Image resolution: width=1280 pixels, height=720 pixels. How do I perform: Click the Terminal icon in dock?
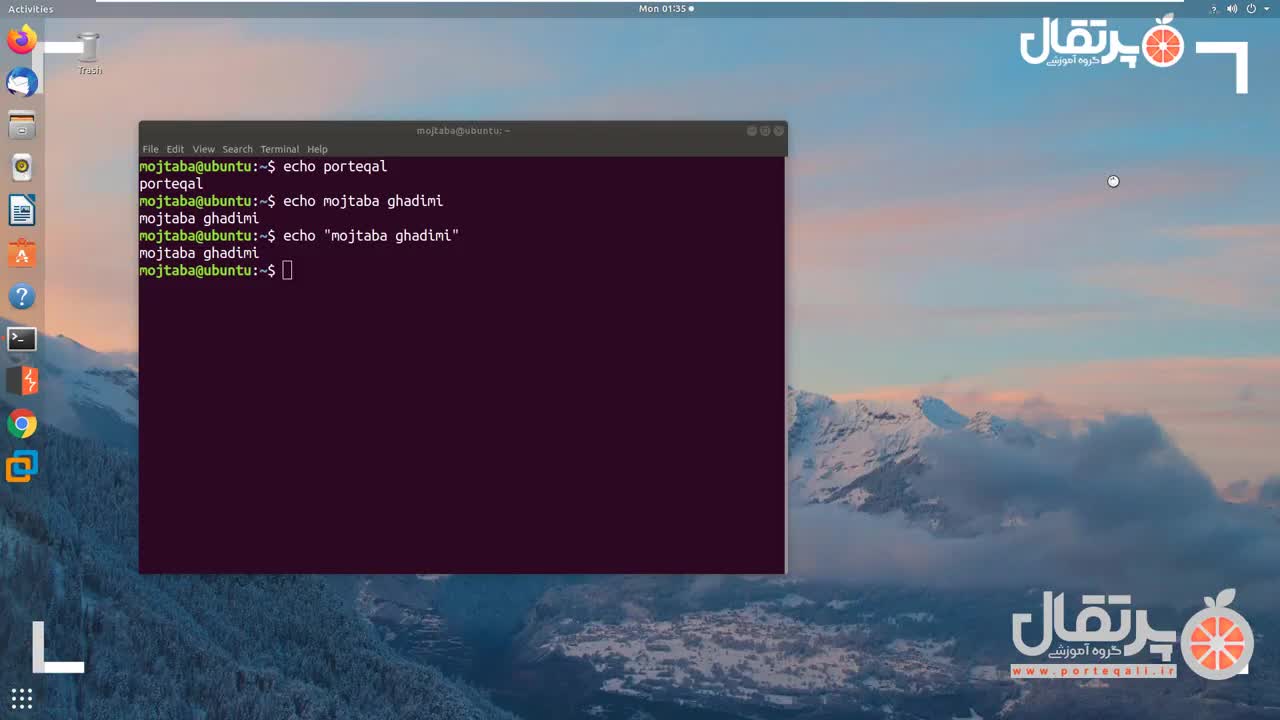(x=22, y=339)
